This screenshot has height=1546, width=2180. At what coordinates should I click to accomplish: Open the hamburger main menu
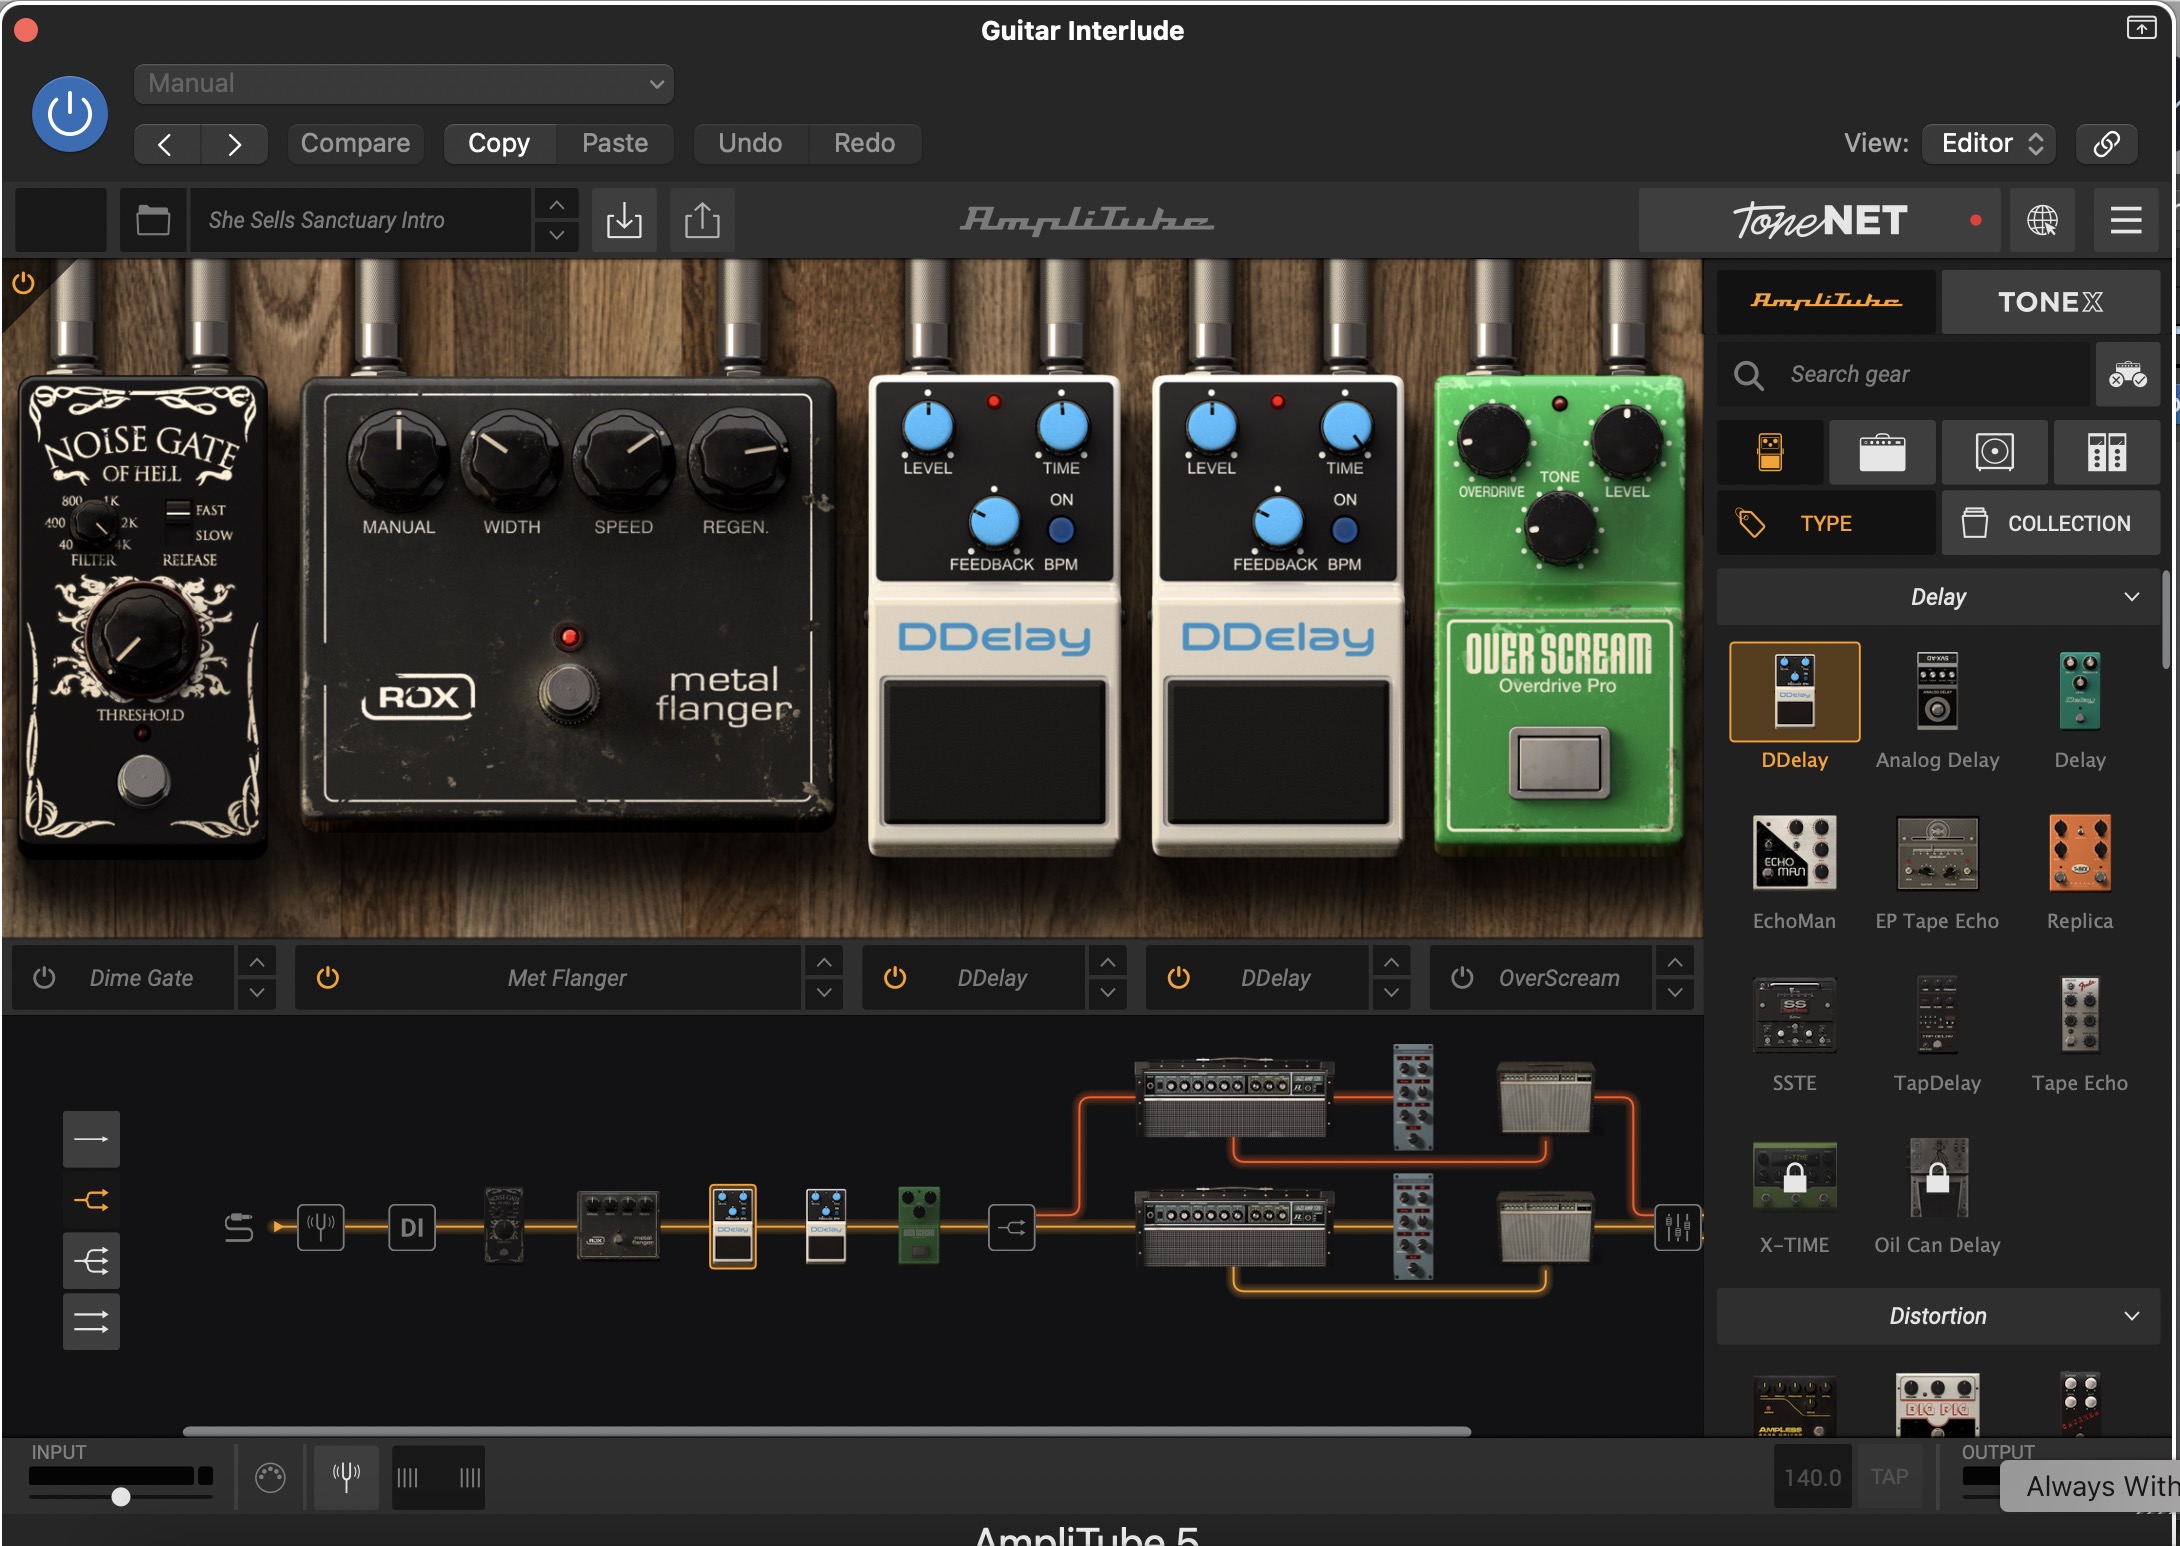pyautogui.click(x=2126, y=220)
